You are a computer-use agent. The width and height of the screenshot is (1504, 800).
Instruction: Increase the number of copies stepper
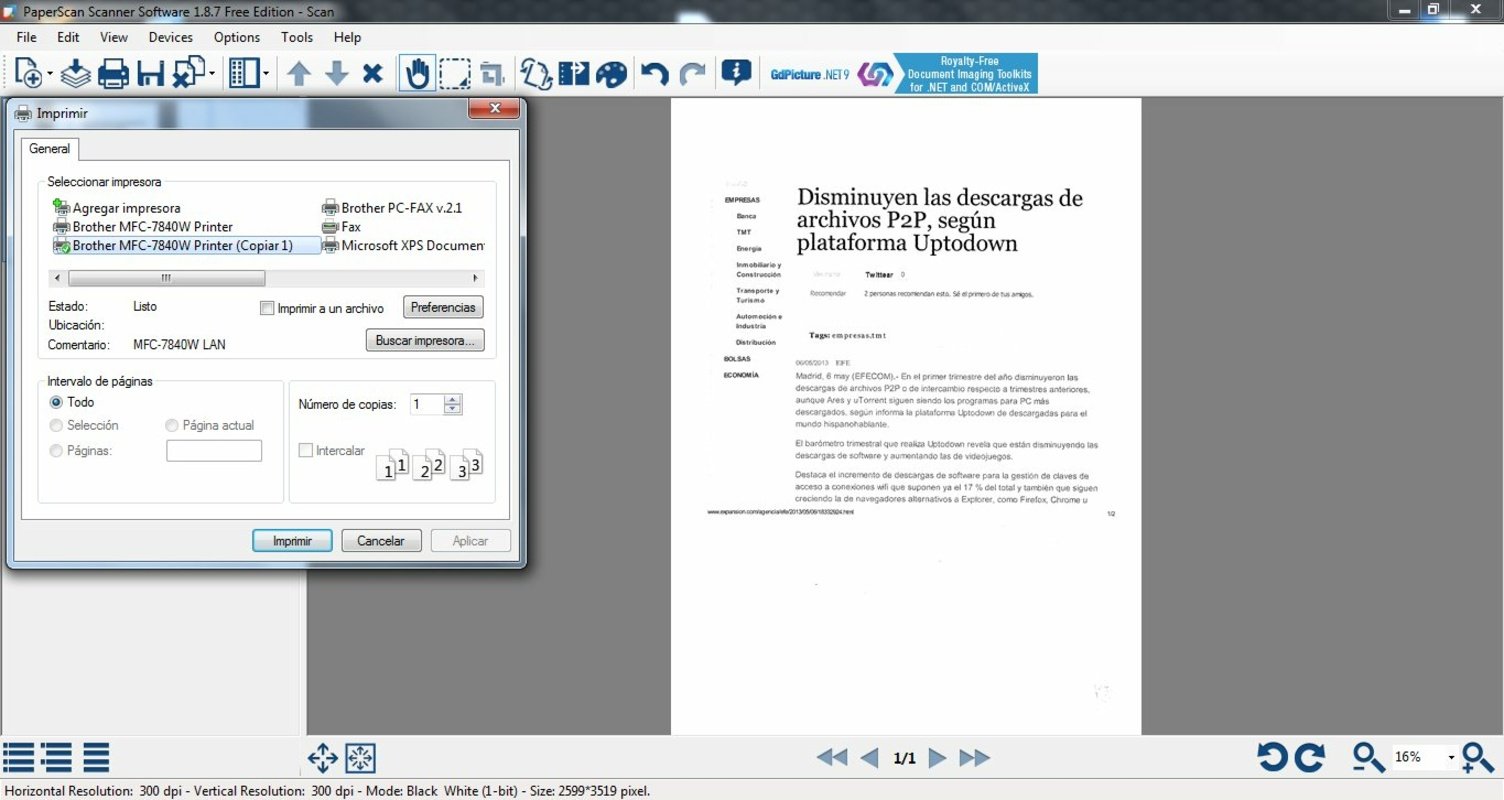tap(453, 400)
